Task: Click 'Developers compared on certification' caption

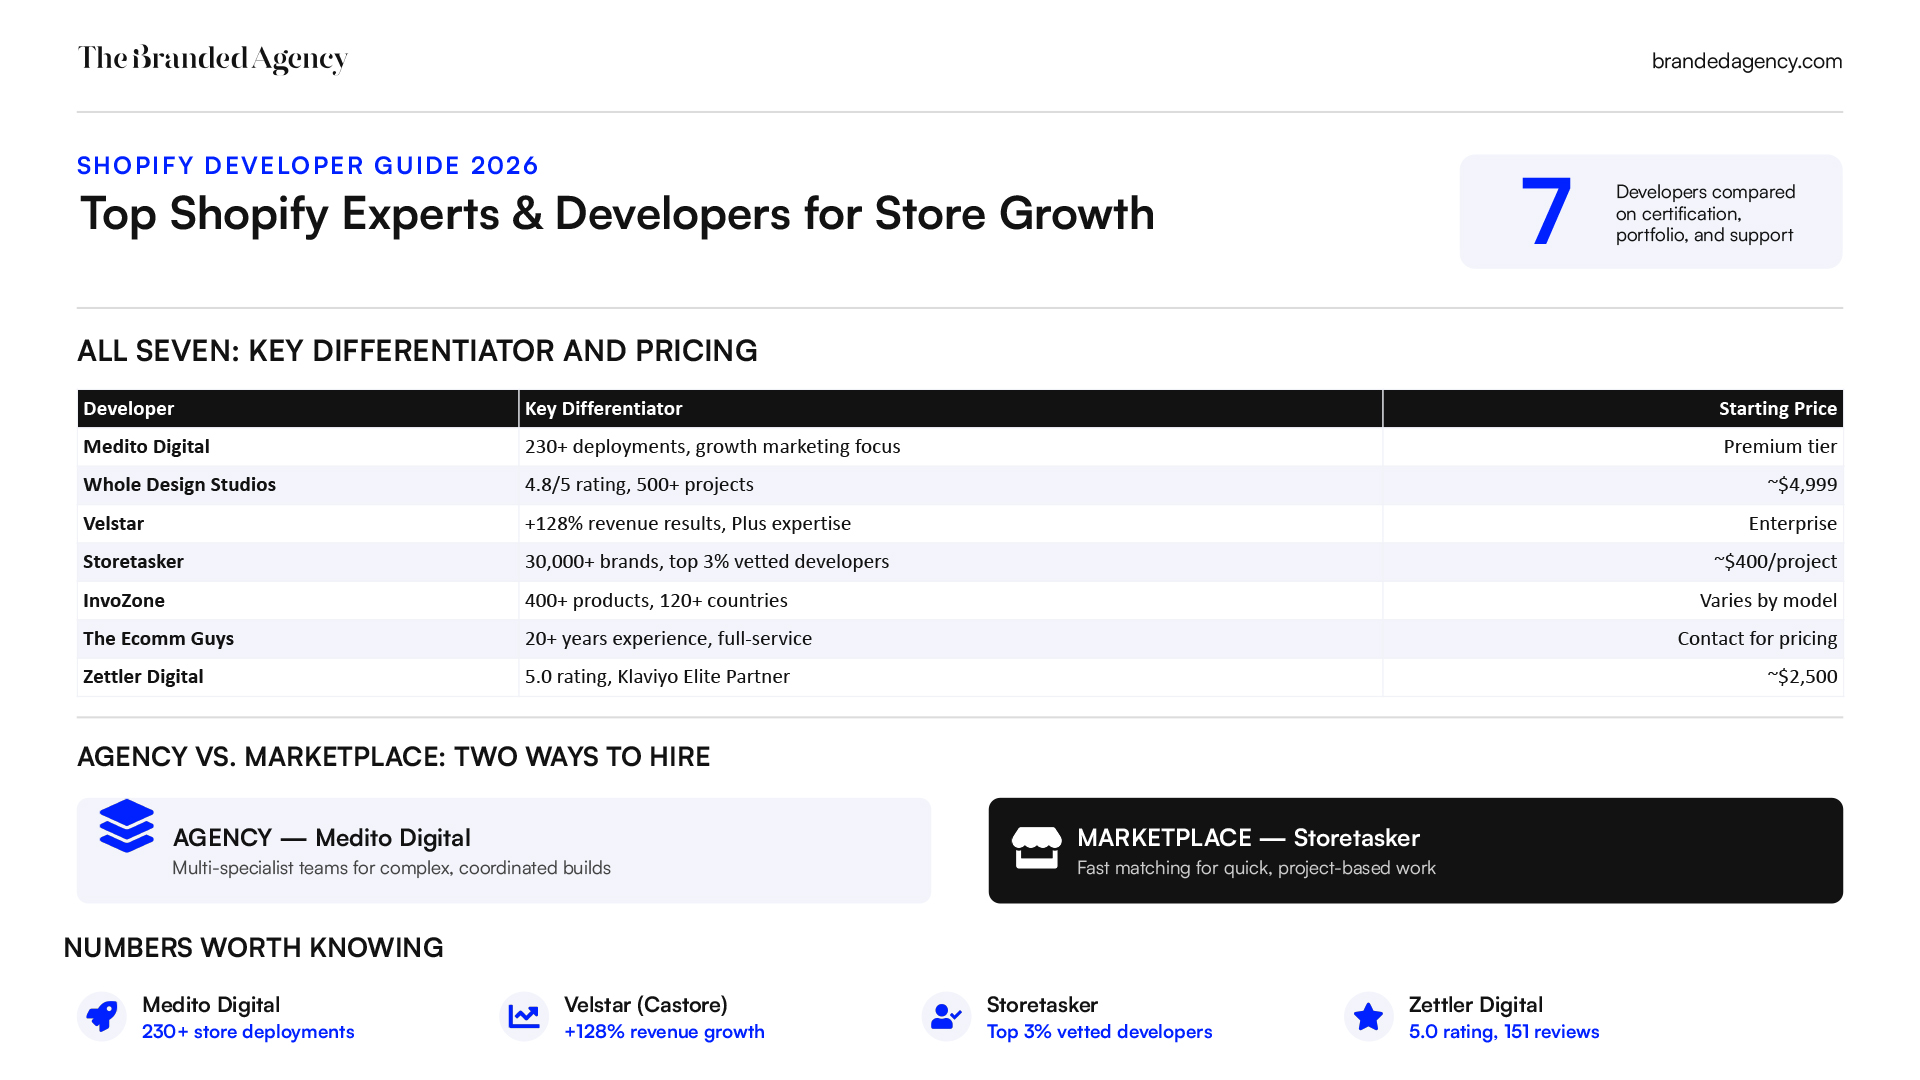Action: point(1705,213)
